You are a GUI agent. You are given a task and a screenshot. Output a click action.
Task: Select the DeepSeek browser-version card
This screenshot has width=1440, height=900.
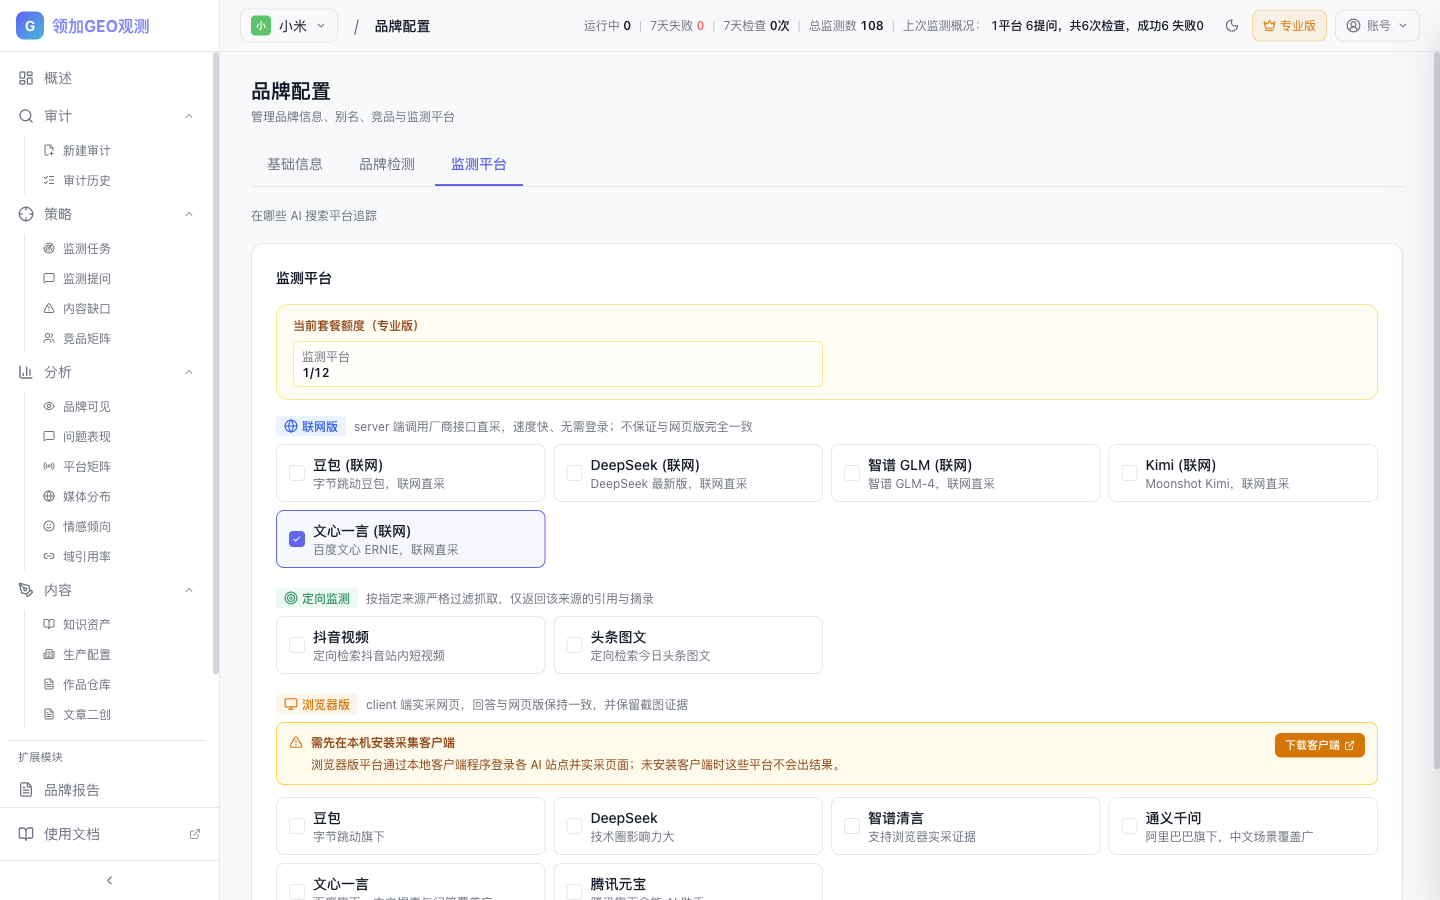point(688,826)
